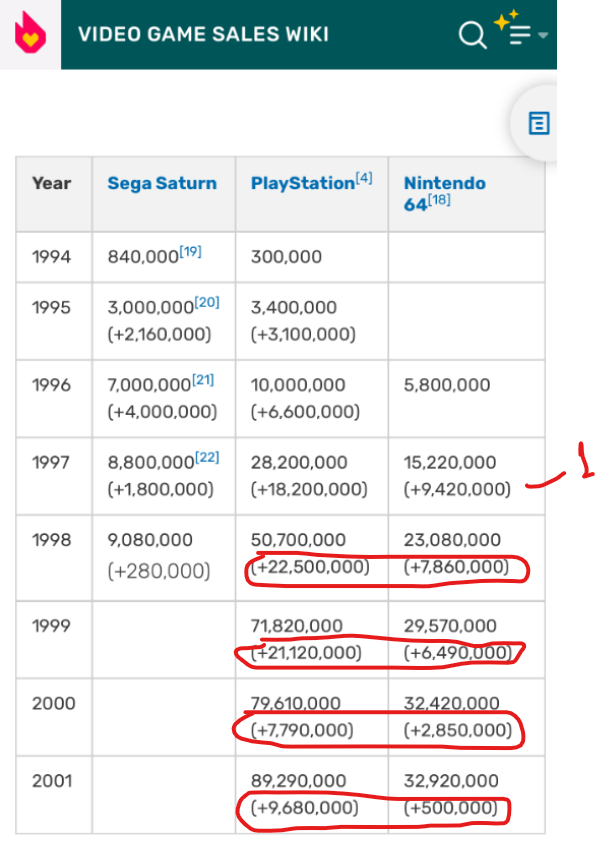This screenshot has height=846, width=595.
Task: Open citation [4] next to PlayStation
Action: tap(364, 178)
